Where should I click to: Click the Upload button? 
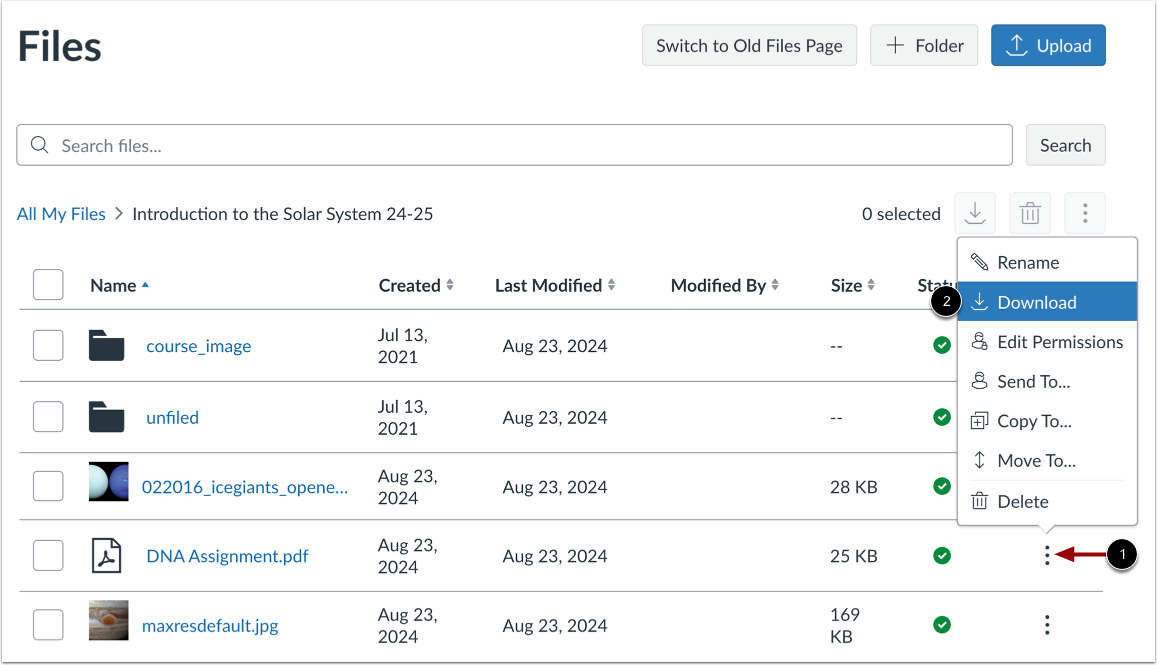(1048, 45)
